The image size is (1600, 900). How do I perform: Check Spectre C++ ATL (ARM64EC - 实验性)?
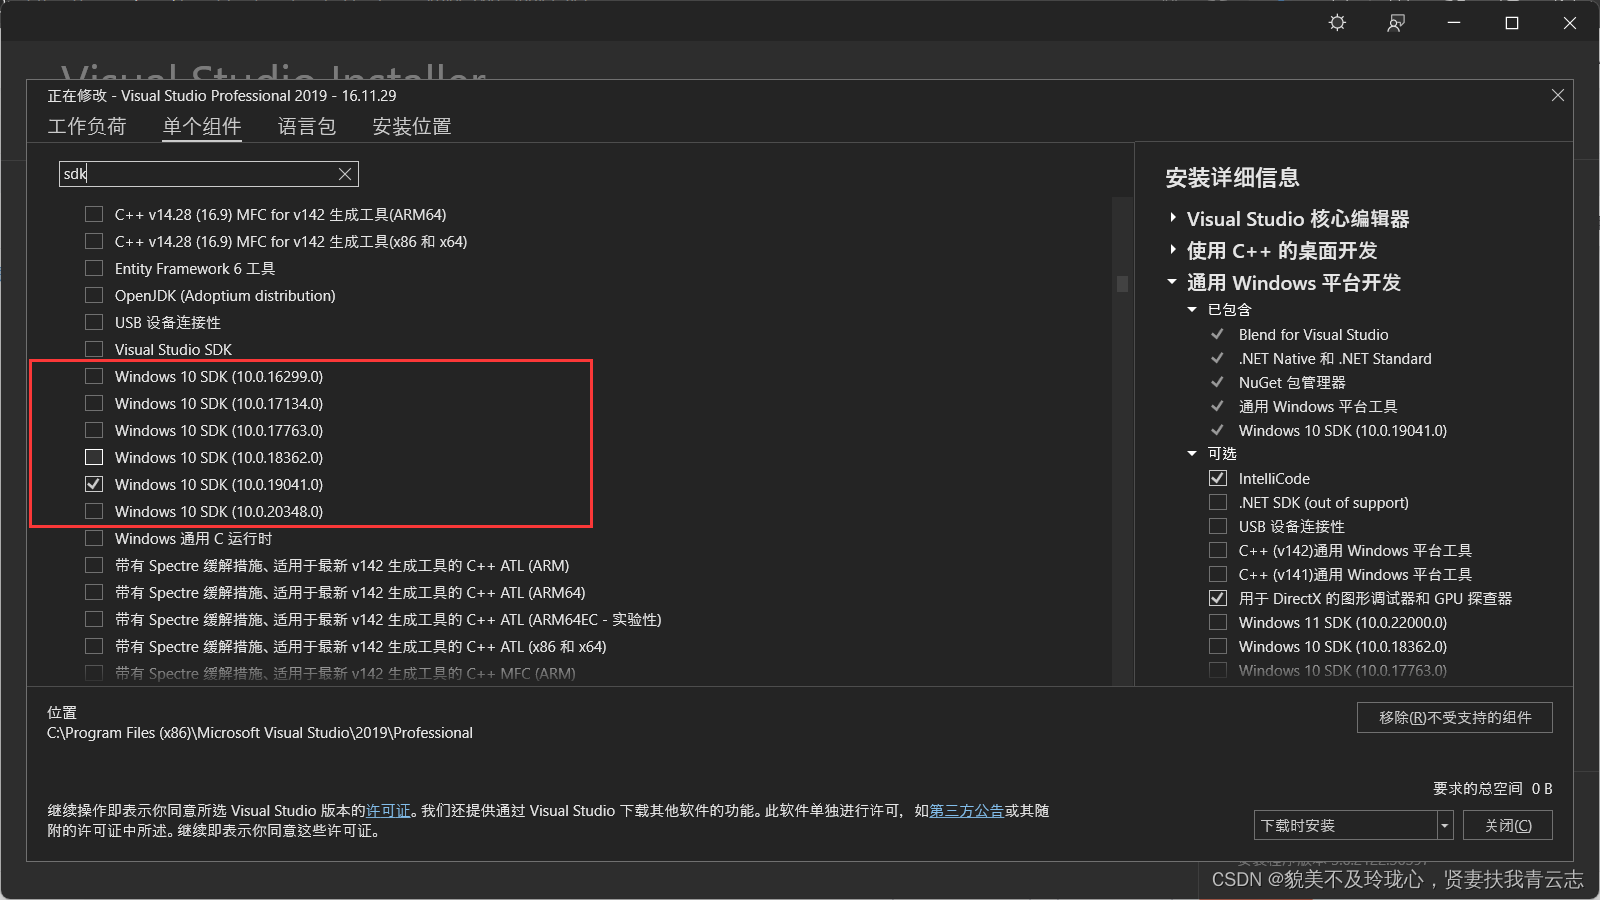(94, 619)
